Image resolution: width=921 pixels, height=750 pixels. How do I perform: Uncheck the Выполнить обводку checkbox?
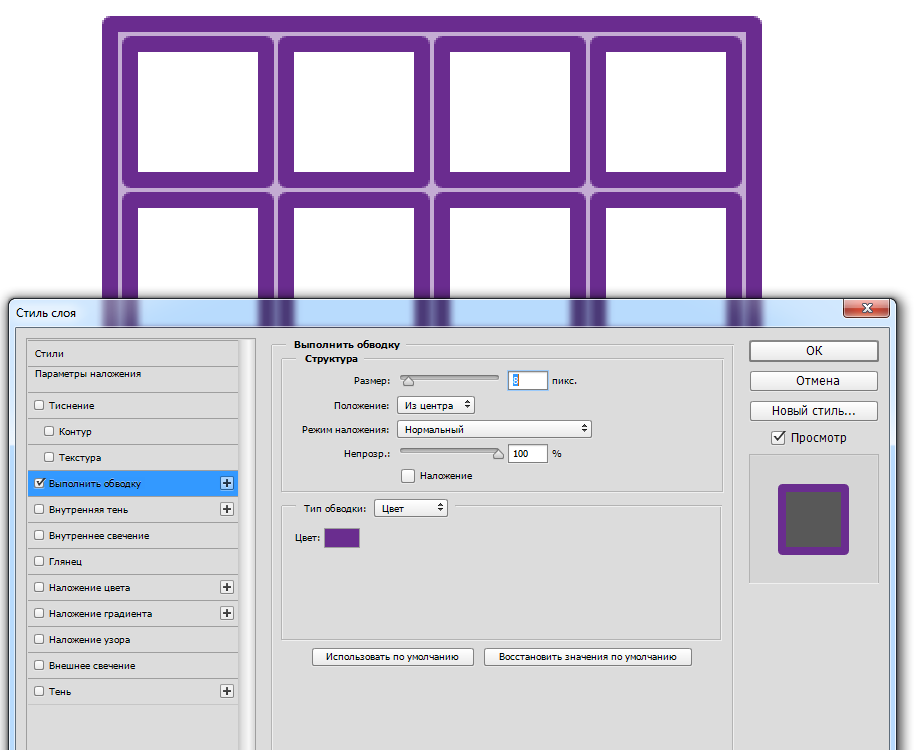(39, 483)
